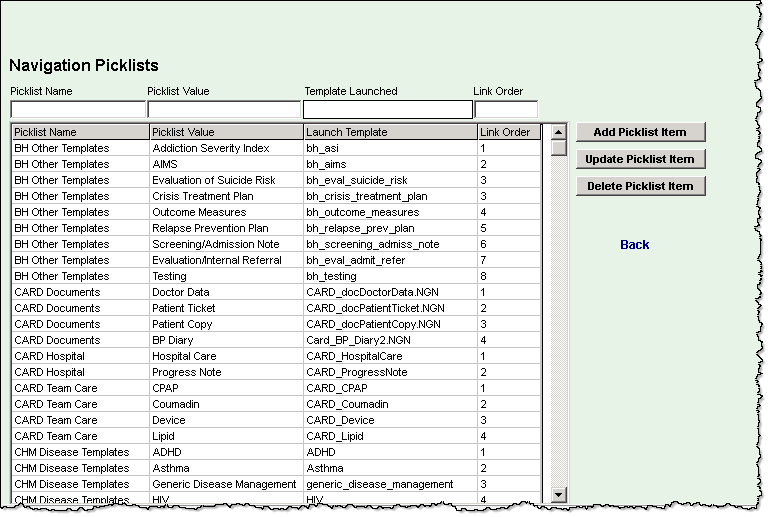The height and width of the screenshot is (517, 769).
Task: Click link order 7 cell
Action: tap(509, 260)
